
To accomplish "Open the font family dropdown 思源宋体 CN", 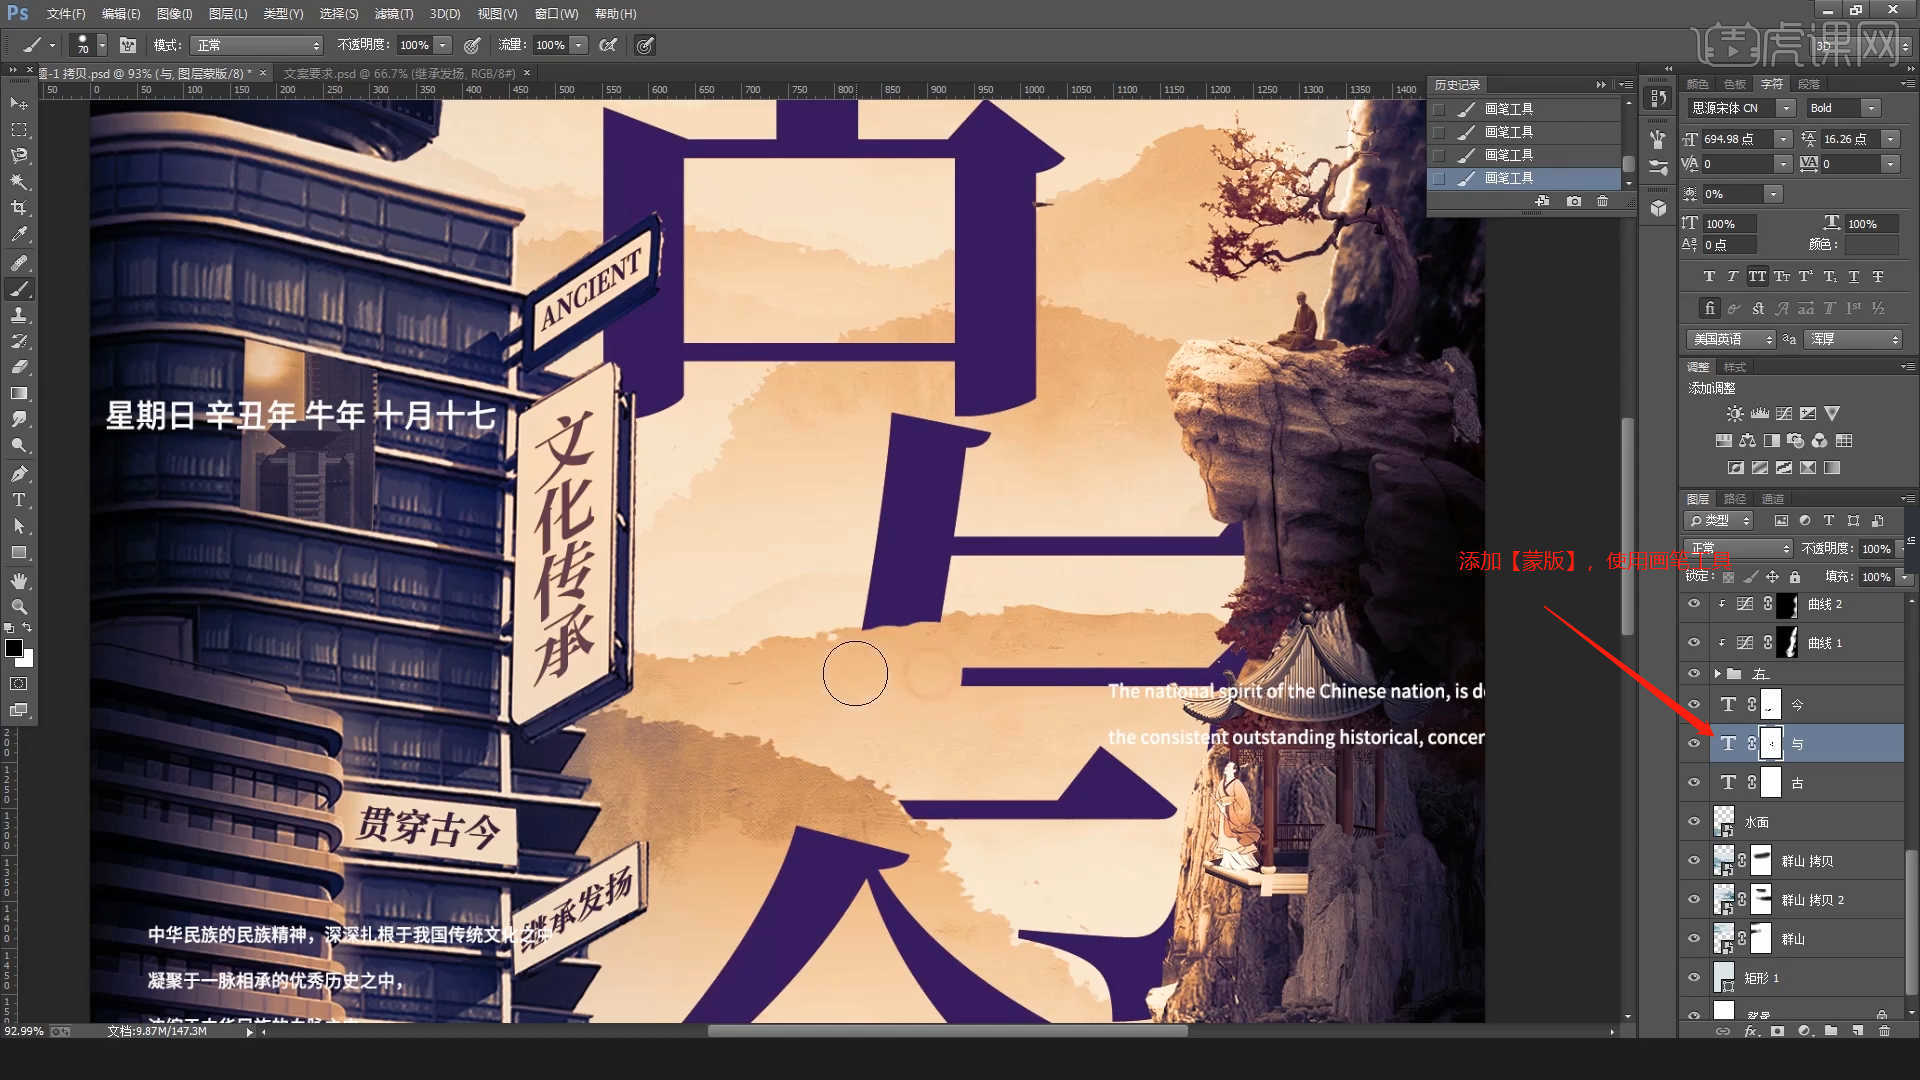I will [1786, 108].
